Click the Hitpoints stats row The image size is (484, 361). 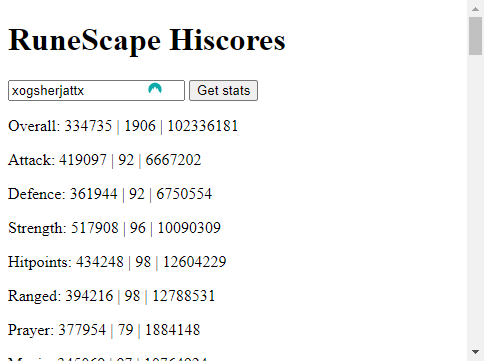[x=117, y=262]
